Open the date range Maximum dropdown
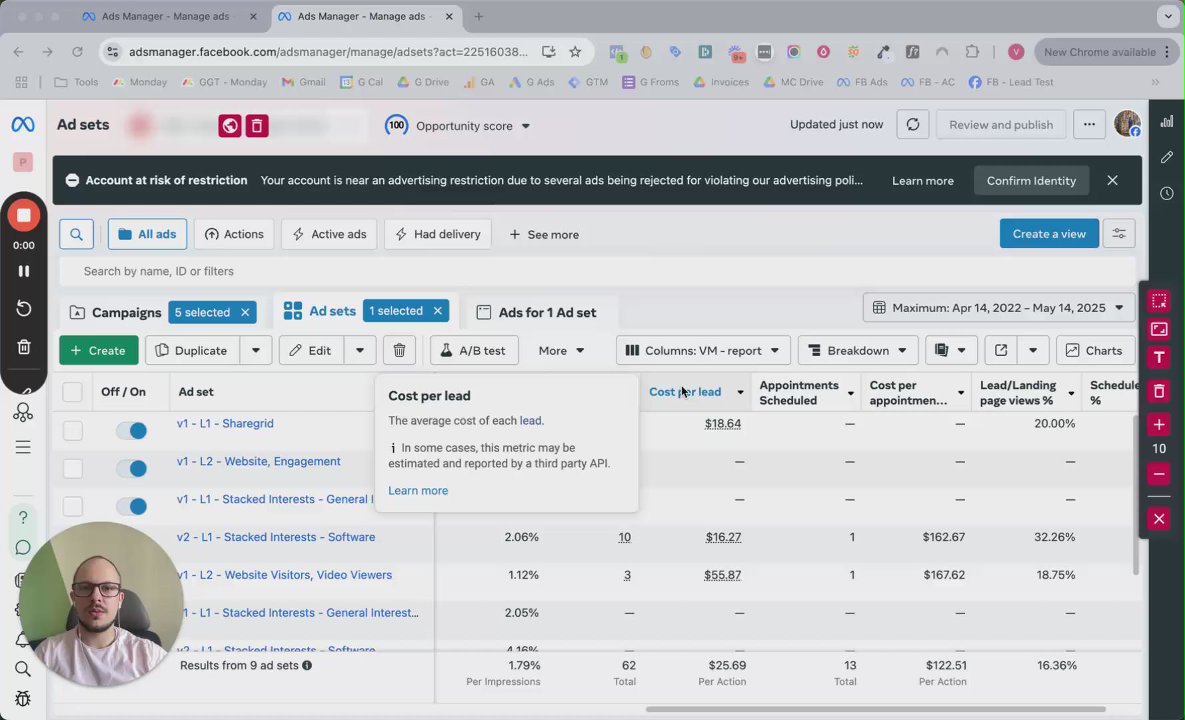 coord(998,308)
